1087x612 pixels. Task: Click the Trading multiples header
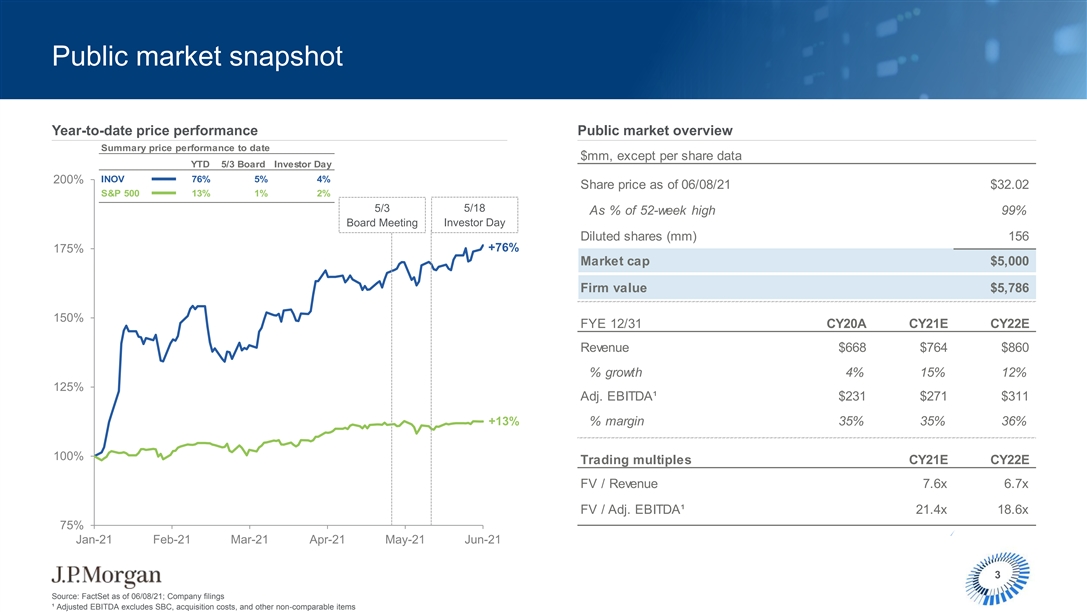tap(635, 460)
